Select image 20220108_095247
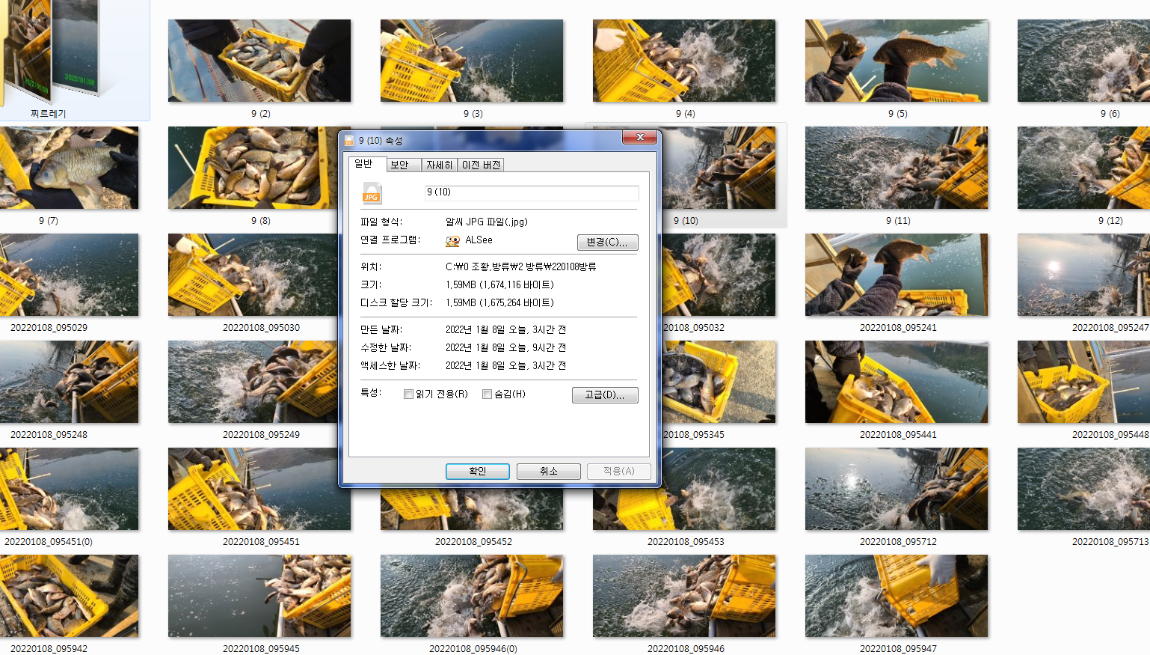 pyautogui.click(x=1084, y=275)
